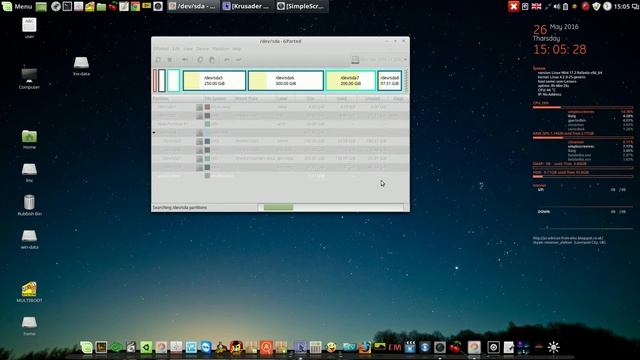Open the 'user' desktop icon

click(29, 28)
